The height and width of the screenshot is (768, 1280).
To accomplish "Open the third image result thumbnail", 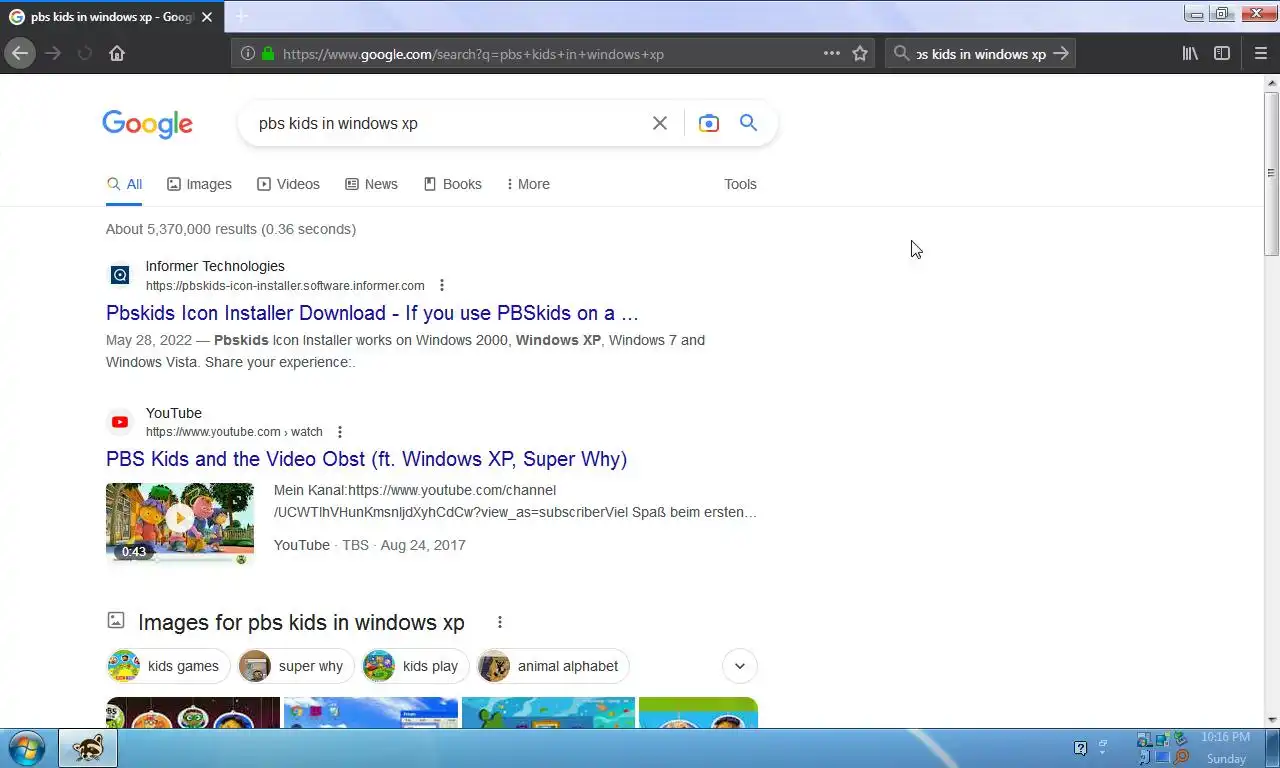I will pyautogui.click(x=548, y=712).
